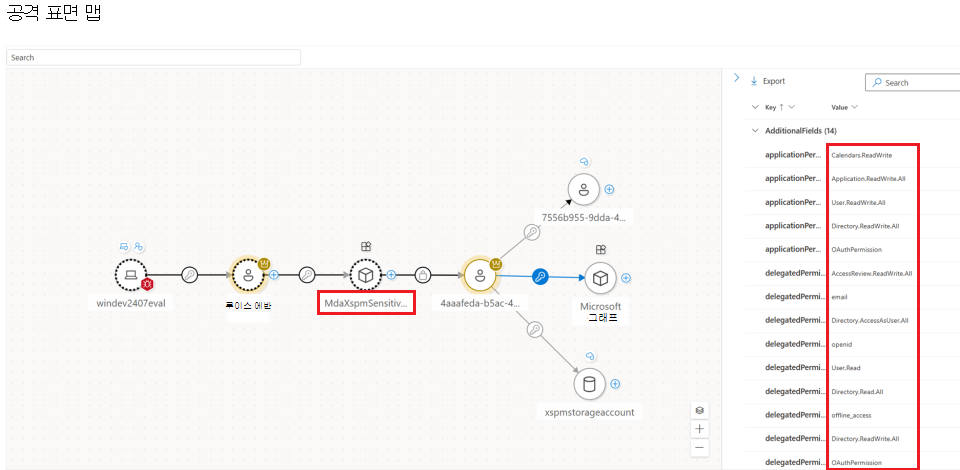The image size is (960, 470).
Task: Select the 7556b955-9dda-4 user node circle
Action: [x=583, y=189]
